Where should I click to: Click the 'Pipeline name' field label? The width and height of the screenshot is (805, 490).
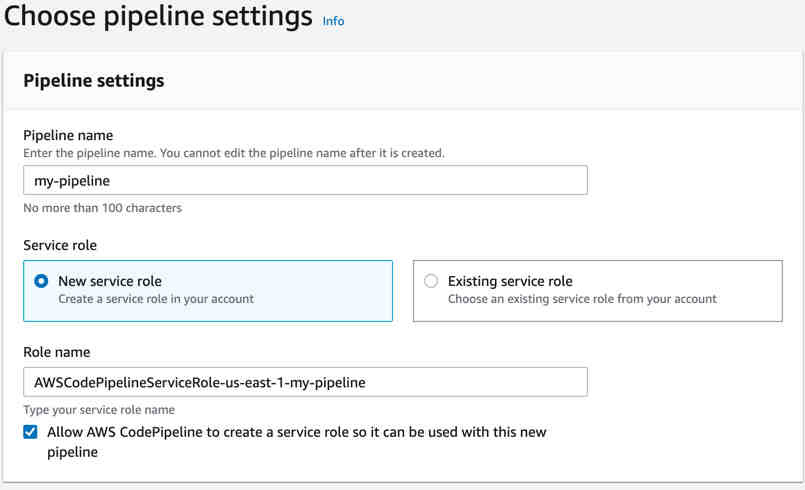(68, 135)
